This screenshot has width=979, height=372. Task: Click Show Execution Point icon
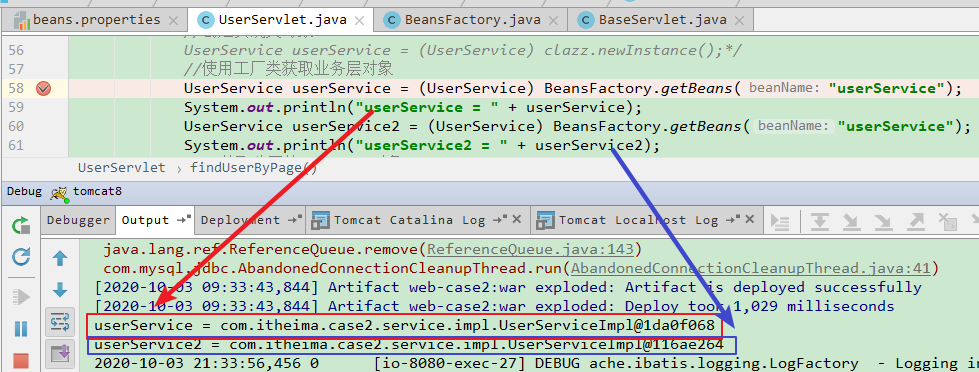[x=780, y=222]
